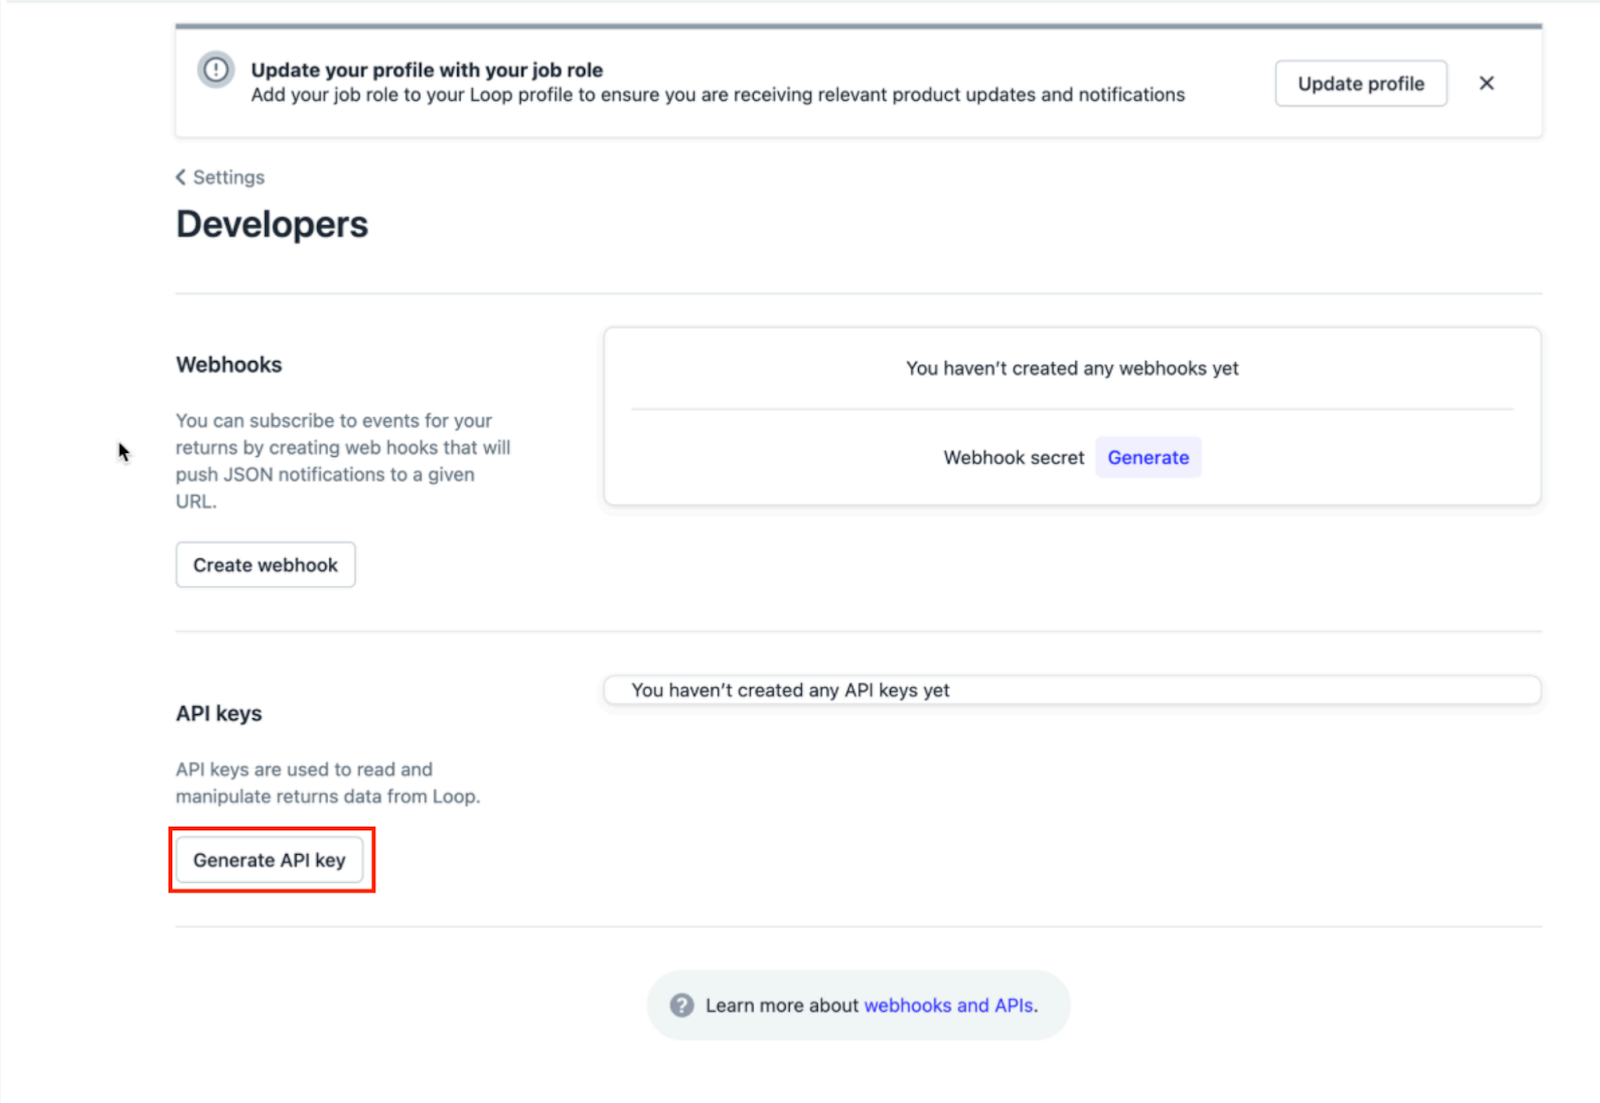Open the webhooks and APIs link
Image resolution: width=1600 pixels, height=1103 pixels.
click(948, 1005)
